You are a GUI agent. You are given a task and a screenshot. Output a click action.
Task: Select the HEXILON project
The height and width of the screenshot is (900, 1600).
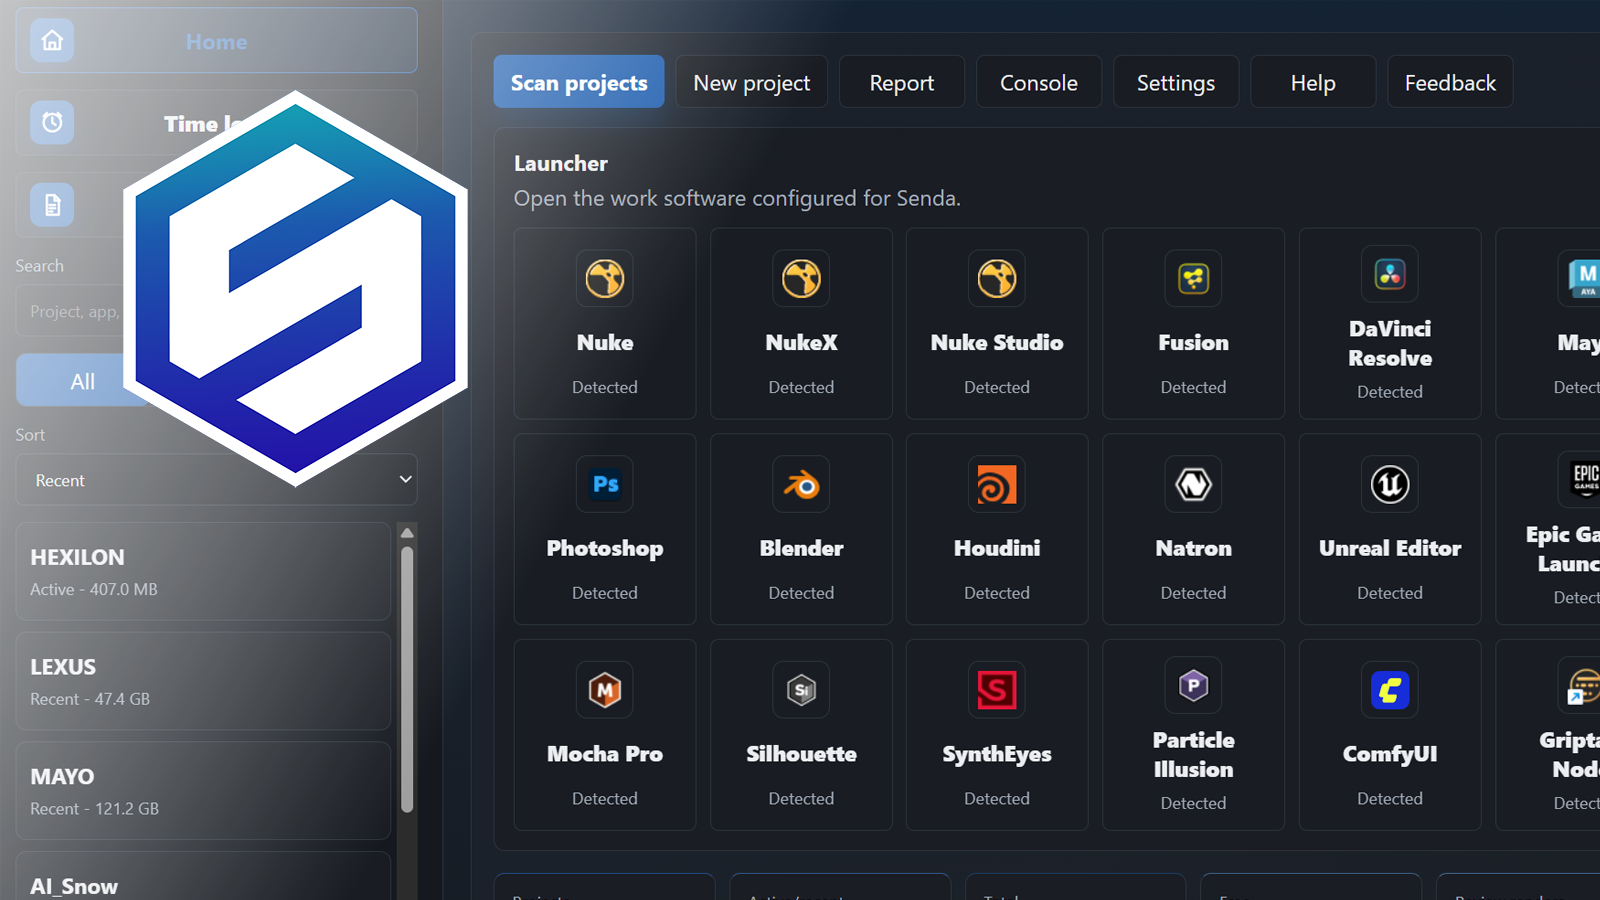click(x=203, y=571)
